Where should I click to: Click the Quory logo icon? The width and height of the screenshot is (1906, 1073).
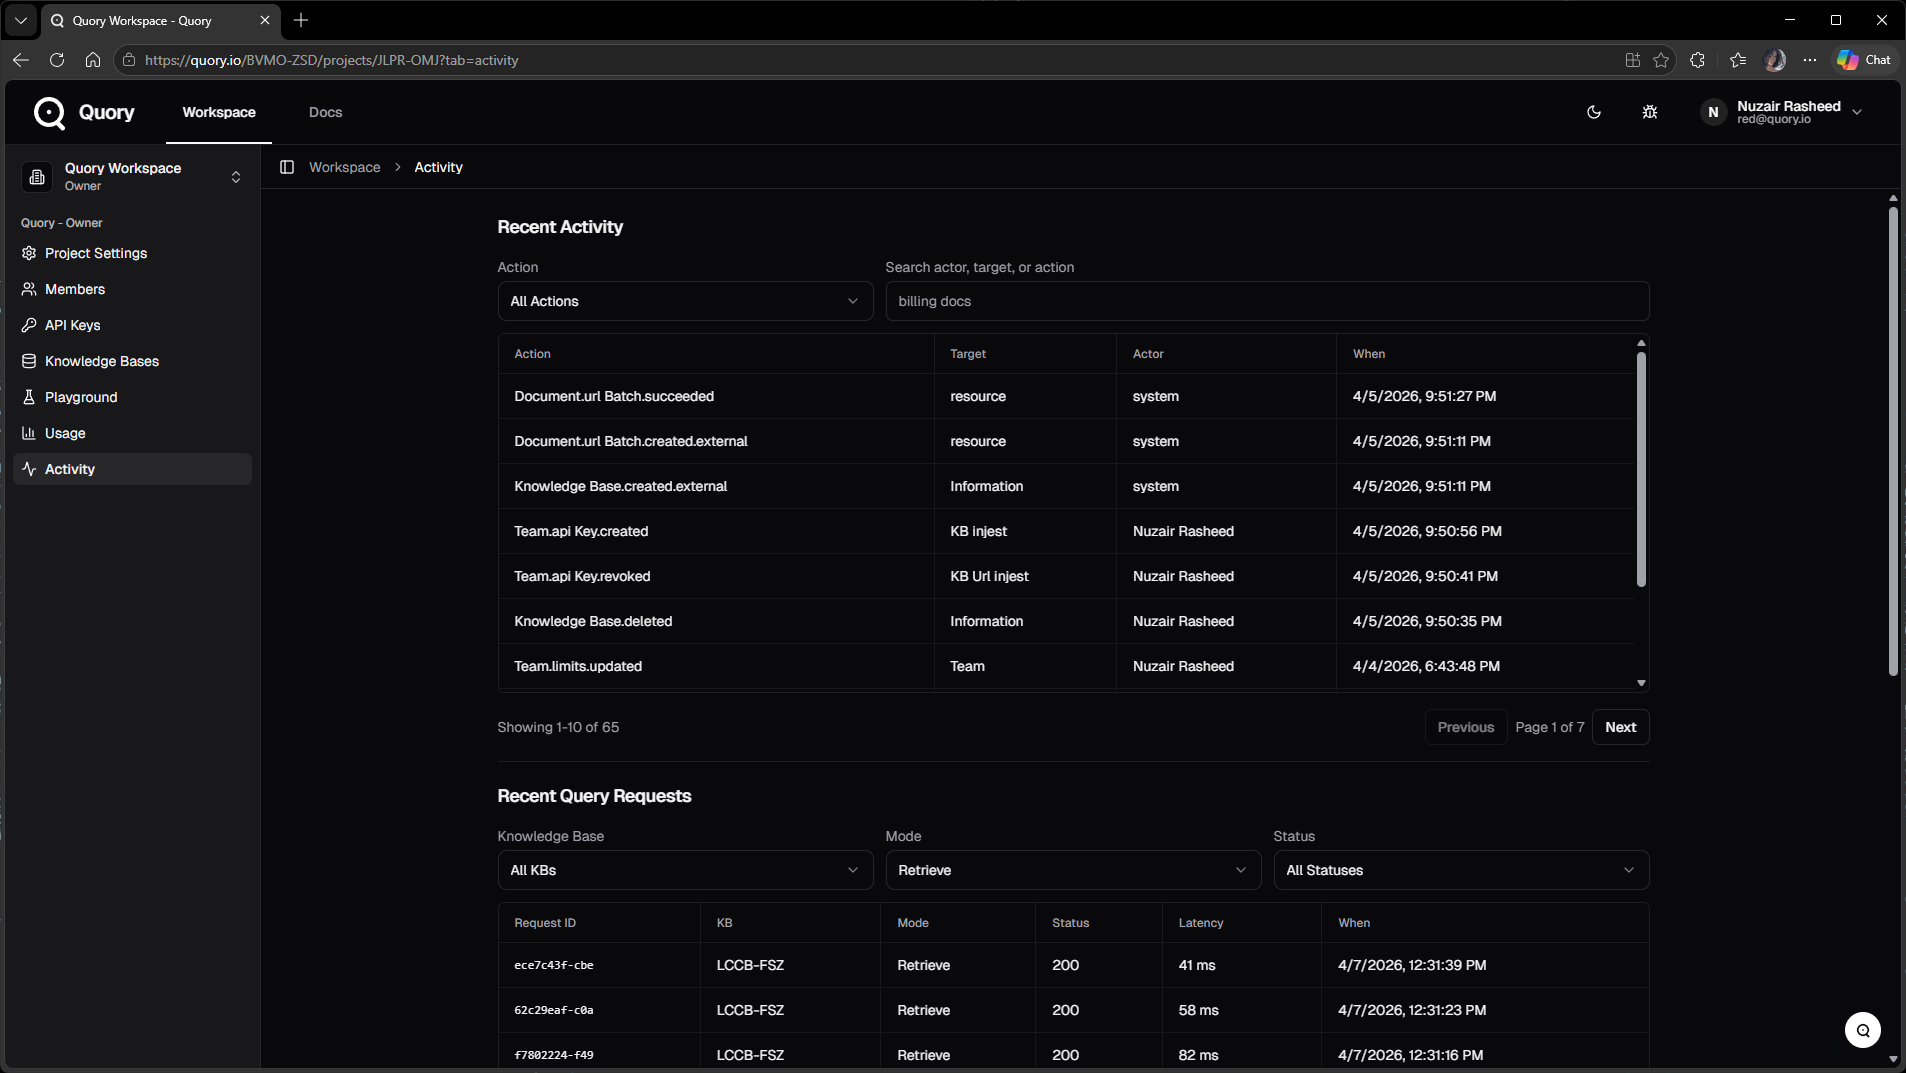pos(49,113)
